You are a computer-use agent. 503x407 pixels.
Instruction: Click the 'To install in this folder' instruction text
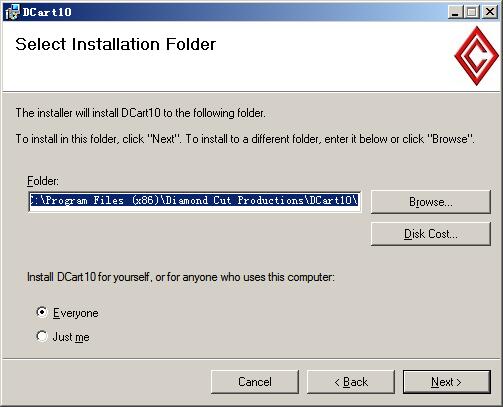click(x=245, y=139)
